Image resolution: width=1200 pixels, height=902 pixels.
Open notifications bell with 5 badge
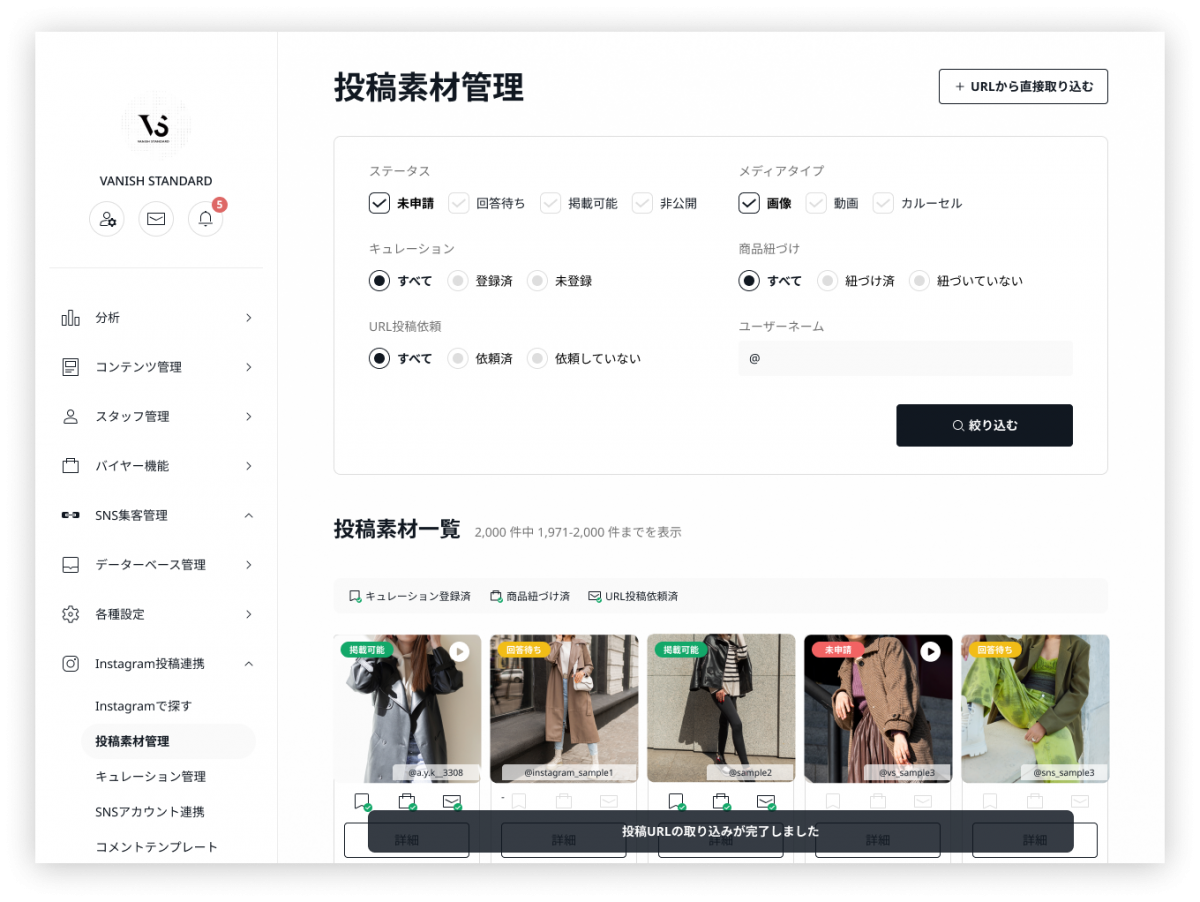[x=206, y=219]
